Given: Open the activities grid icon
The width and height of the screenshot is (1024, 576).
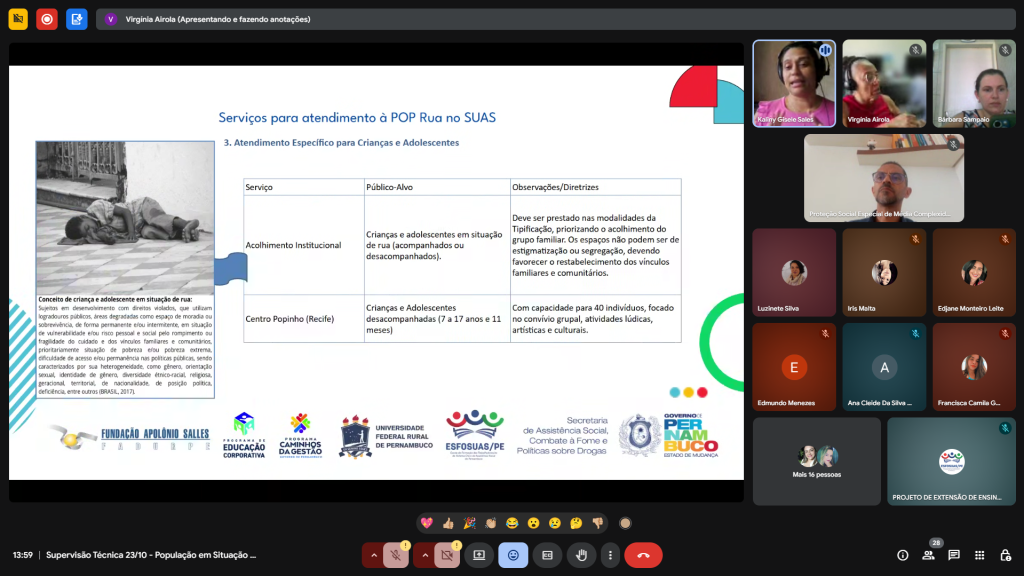Looking at the screenshot, I should (x=979, y=555).
